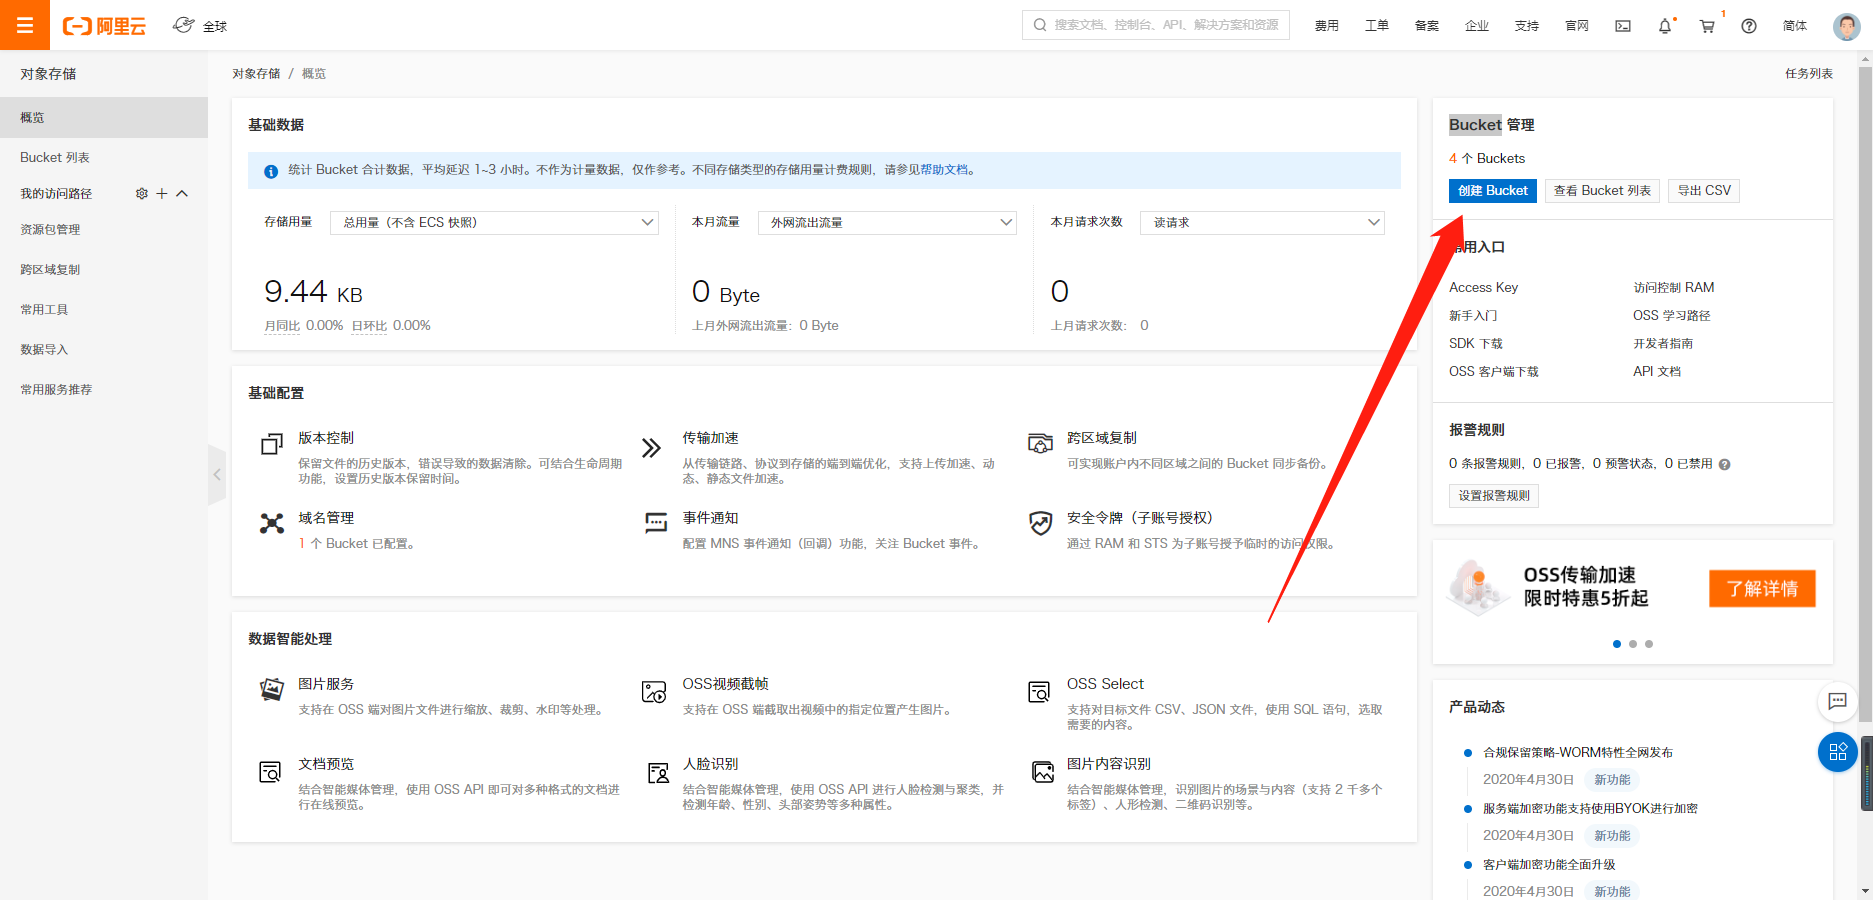This screenshot has height=900, width=1873.
Task: Click the 跨区域复制 configuration icon
Action: point(1040,443)
